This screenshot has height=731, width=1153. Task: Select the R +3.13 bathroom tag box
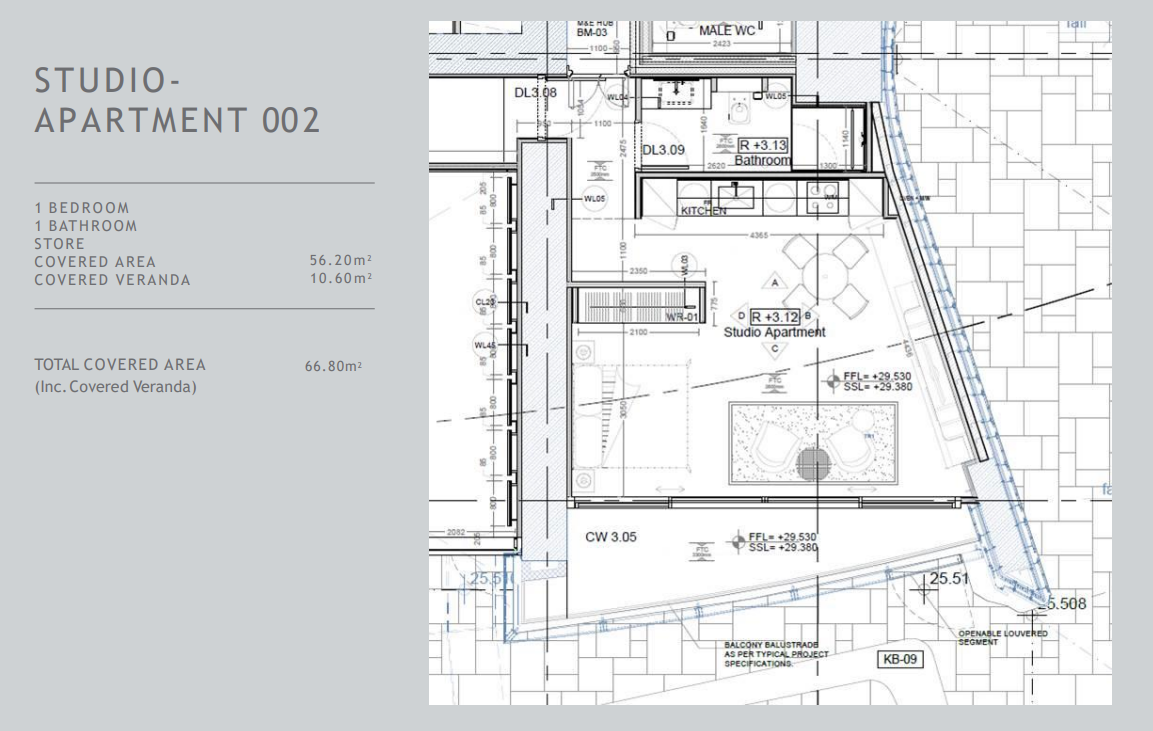coord(762,144)
